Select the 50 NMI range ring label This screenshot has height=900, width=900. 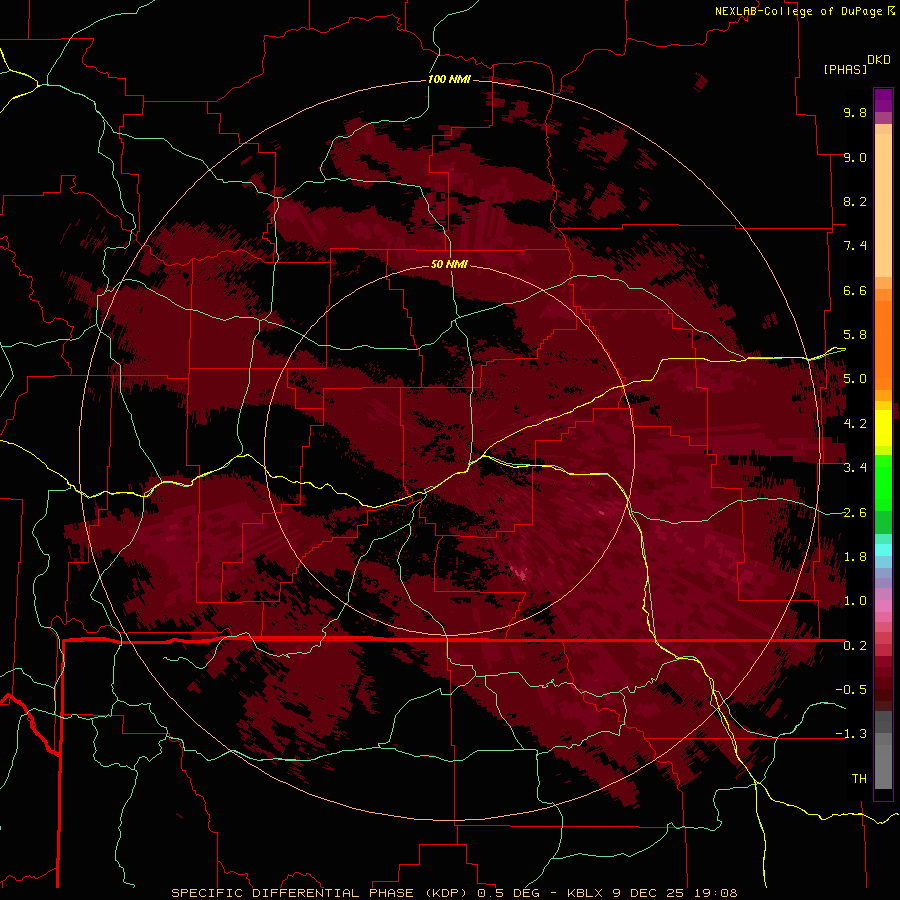[449, 264]
